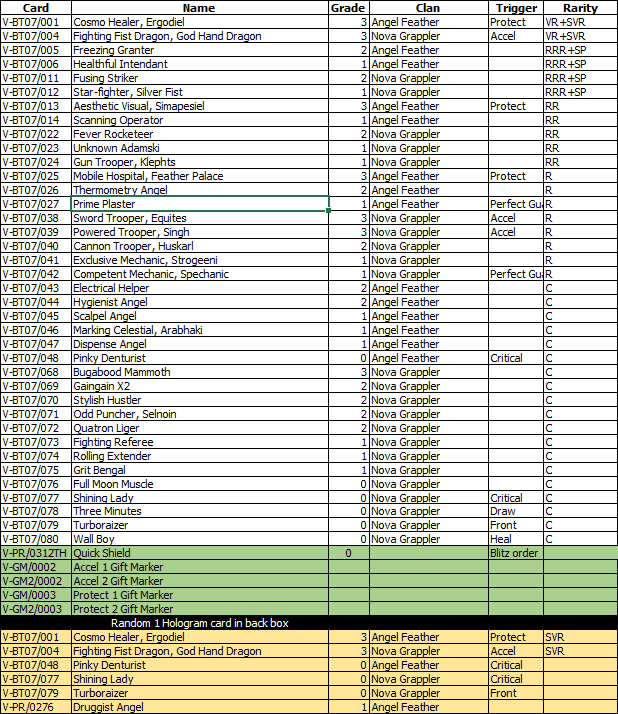
Task: Click the 'Blitz order' trigger cell
Action: point(516,553)
